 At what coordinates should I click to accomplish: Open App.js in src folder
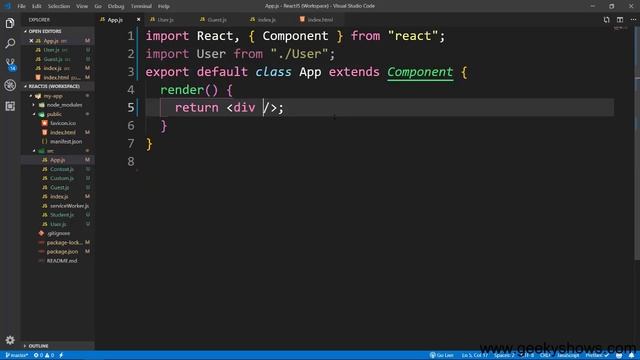(58, 160)
